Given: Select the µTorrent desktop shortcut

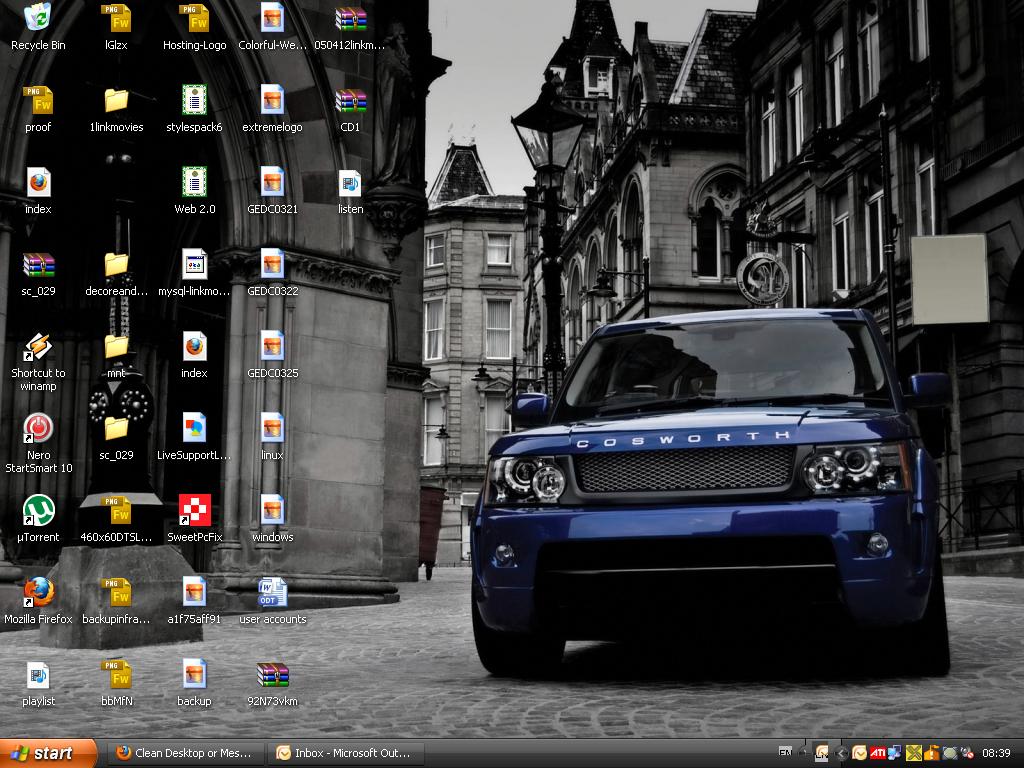Looking at the screenshot, I should (38, 510).
